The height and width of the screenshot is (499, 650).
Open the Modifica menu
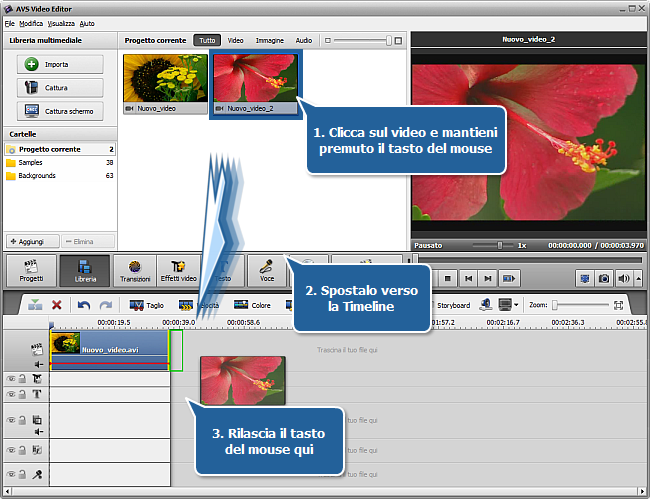click(31, 22)
